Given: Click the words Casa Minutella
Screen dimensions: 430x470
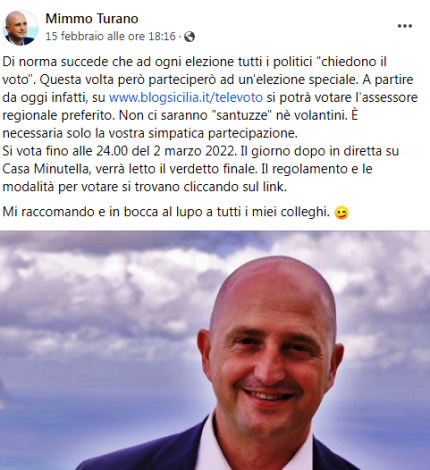Looking at the screenshot, I should (47, 169).
